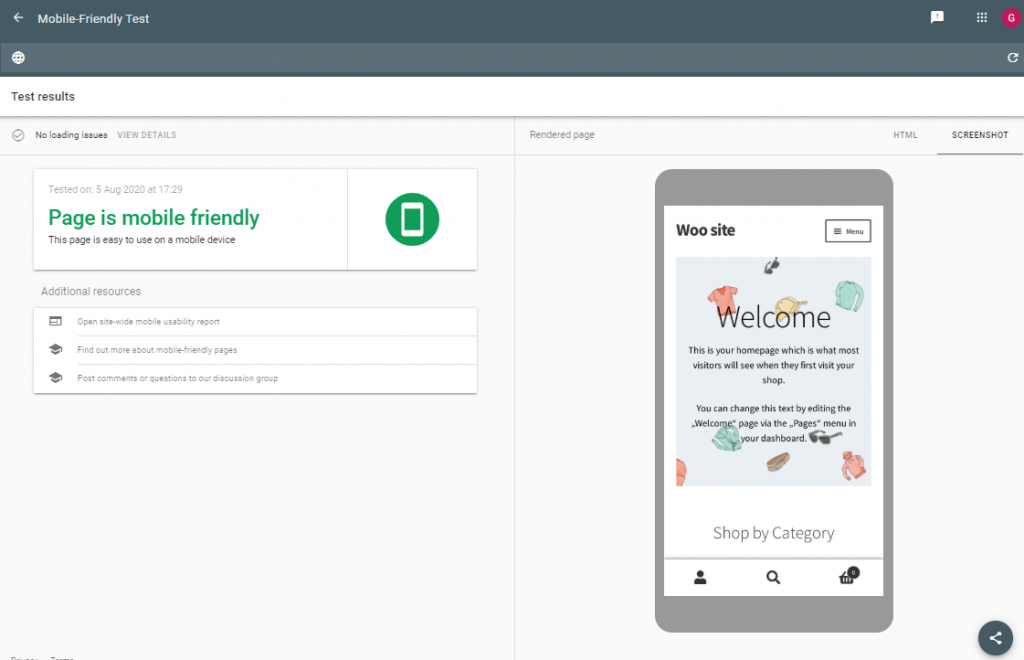Click the Welcome banner image in preview
Viewport: 1024px width, 660px height.
click(x=773, y=371)
